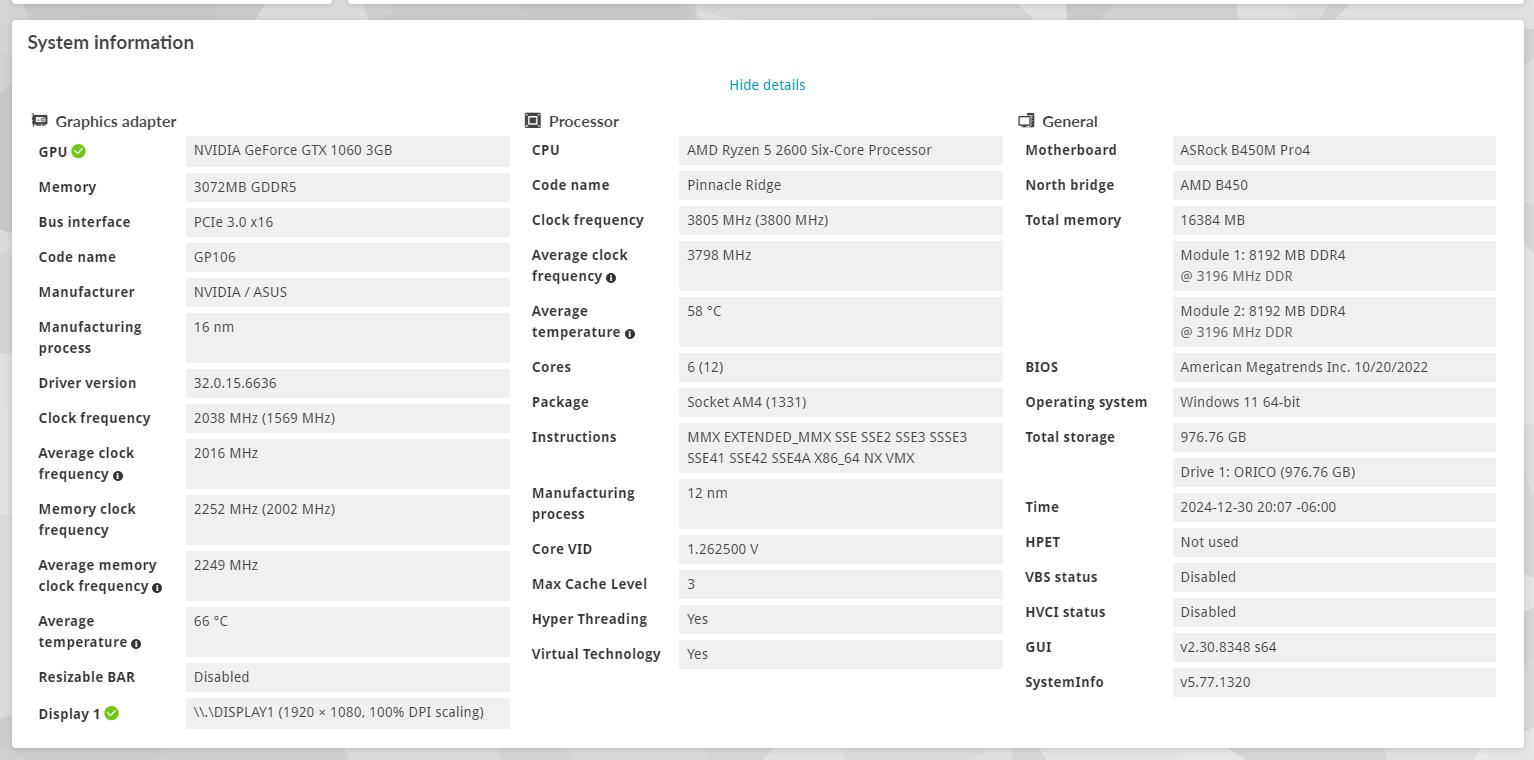1534x760 pixels.
Task: Click the green checkmark beside GPU
Action: click(79, 152)
